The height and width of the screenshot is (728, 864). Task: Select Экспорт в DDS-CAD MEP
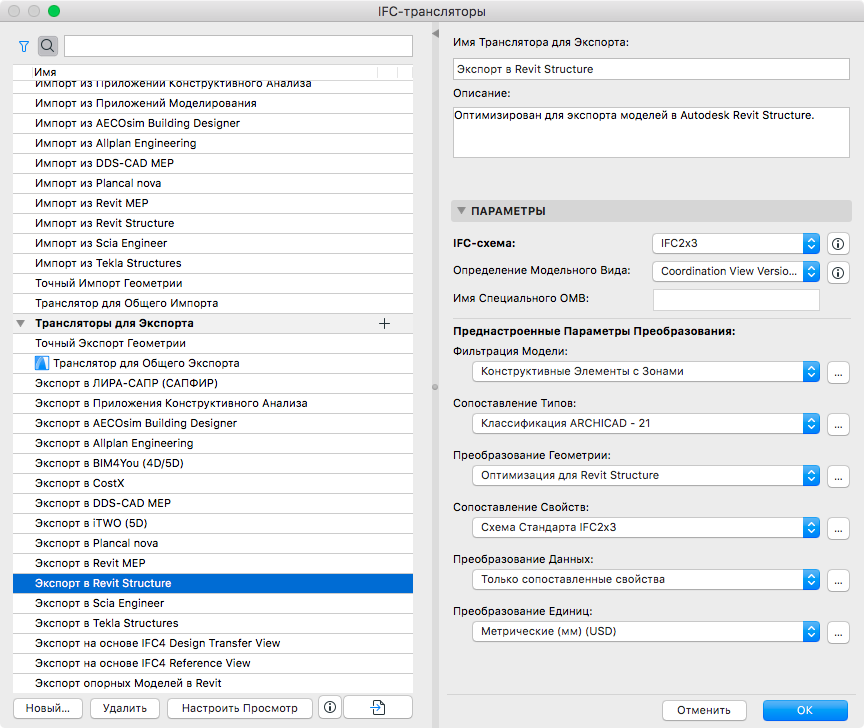213,503
